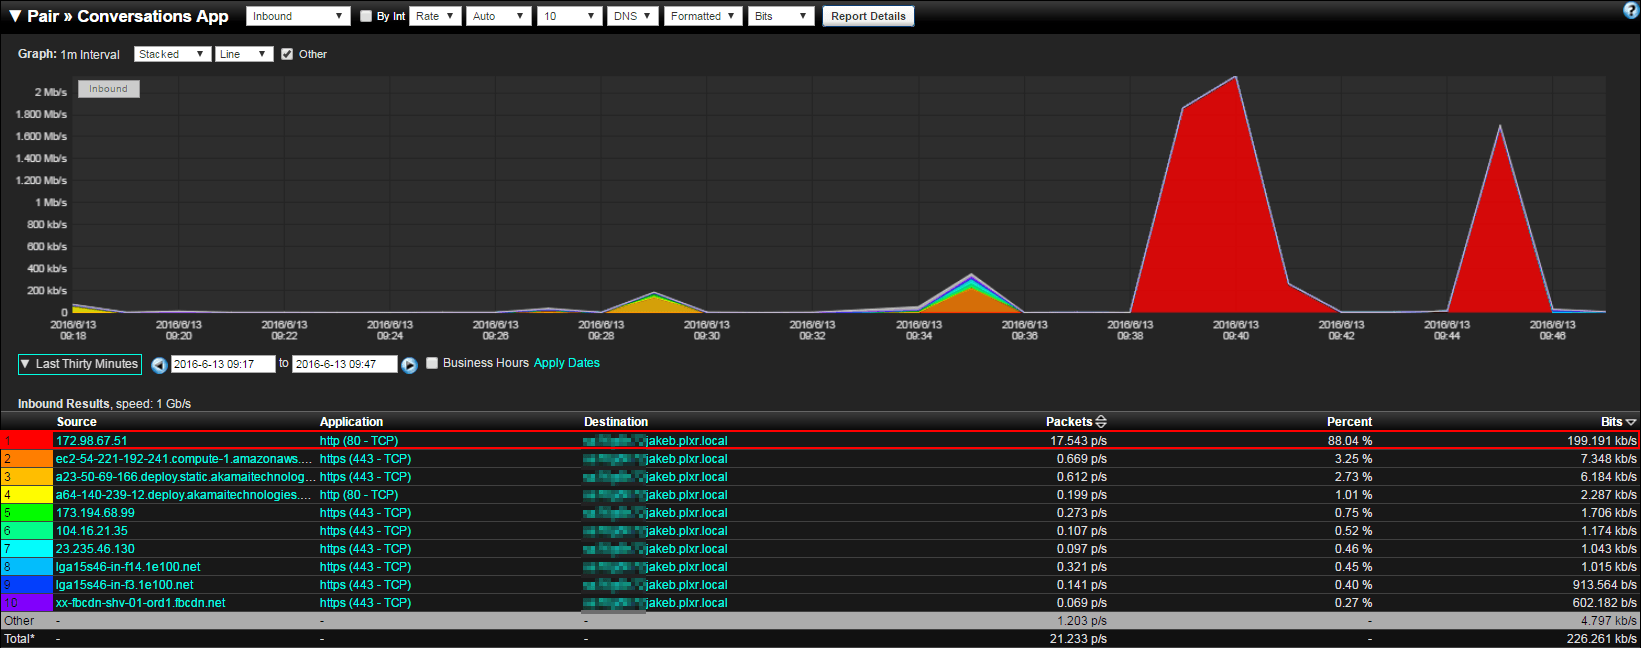The width and height of the screenshot is (1641, 648).
Task: Open source 172.98.67.51
Action: tap(92, 441)
